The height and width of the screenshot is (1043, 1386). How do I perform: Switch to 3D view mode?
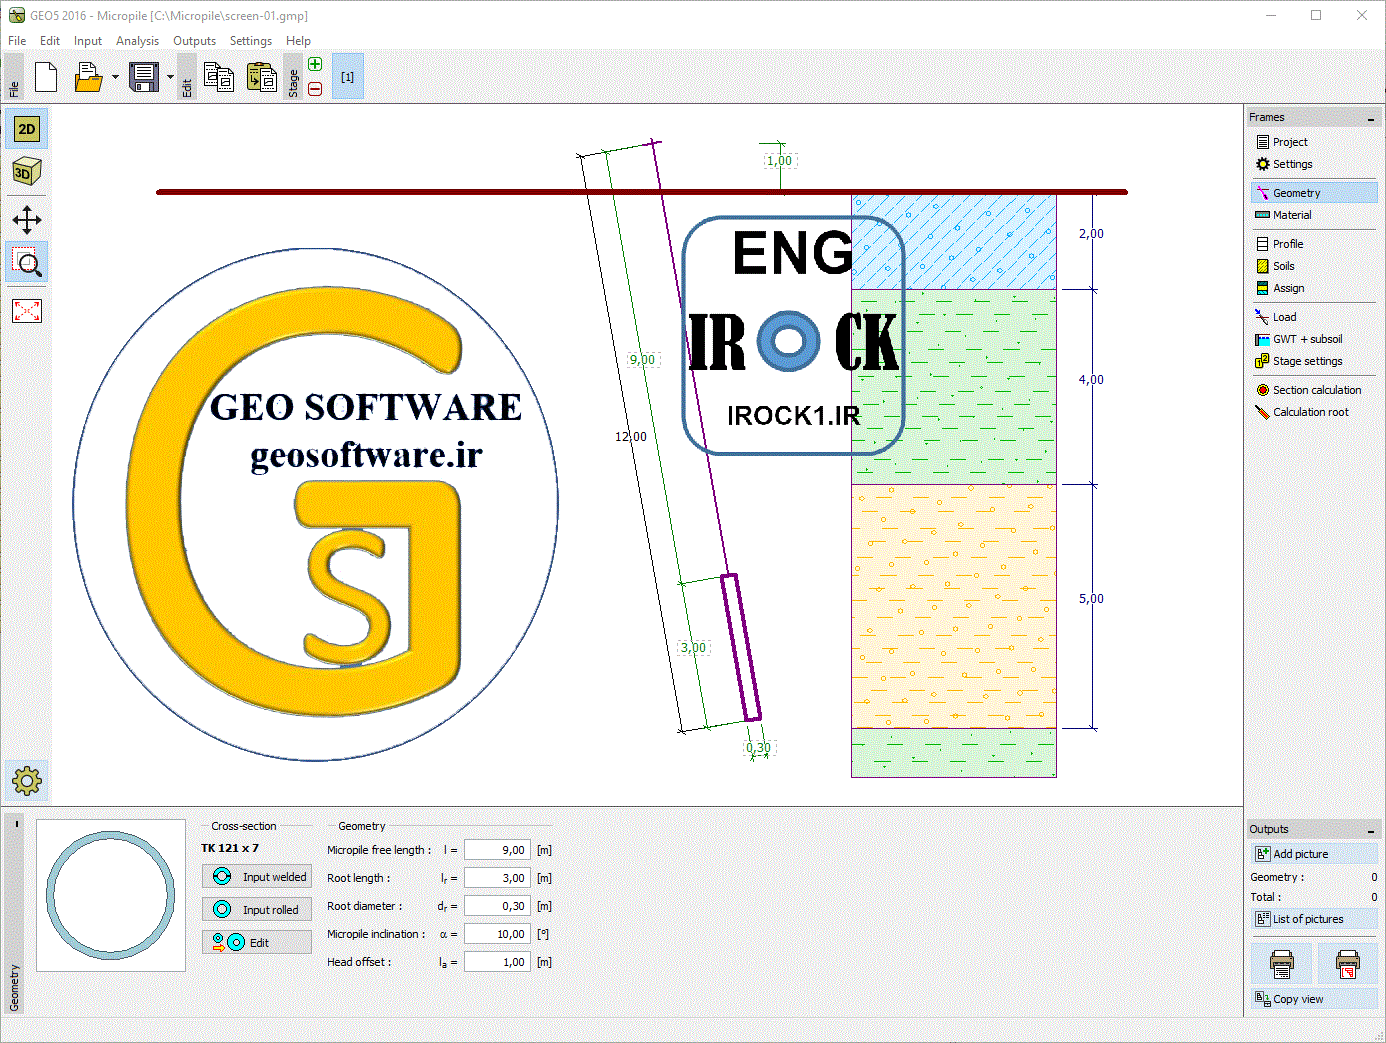[x=27, y=172]
